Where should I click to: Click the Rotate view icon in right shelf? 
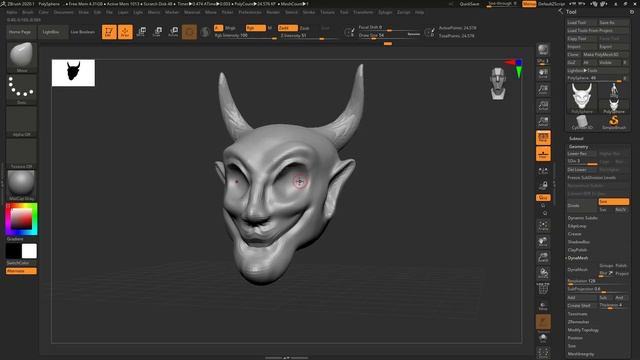[543, 273]
